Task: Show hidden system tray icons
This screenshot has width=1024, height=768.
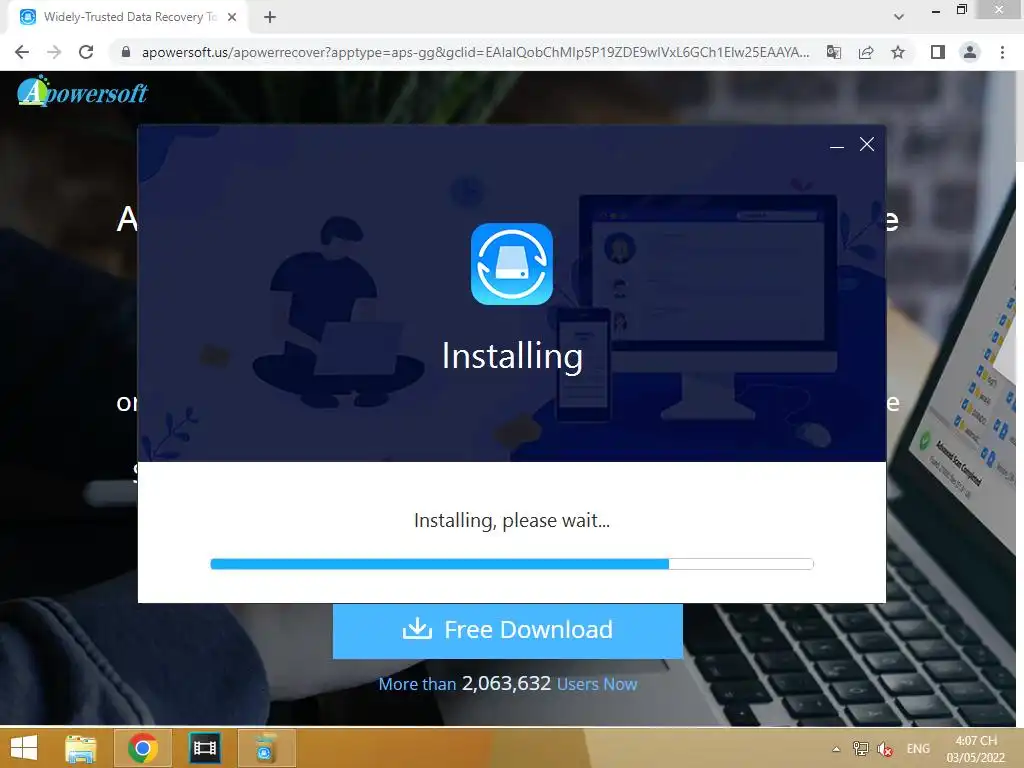Action: (x=836, y=749)
